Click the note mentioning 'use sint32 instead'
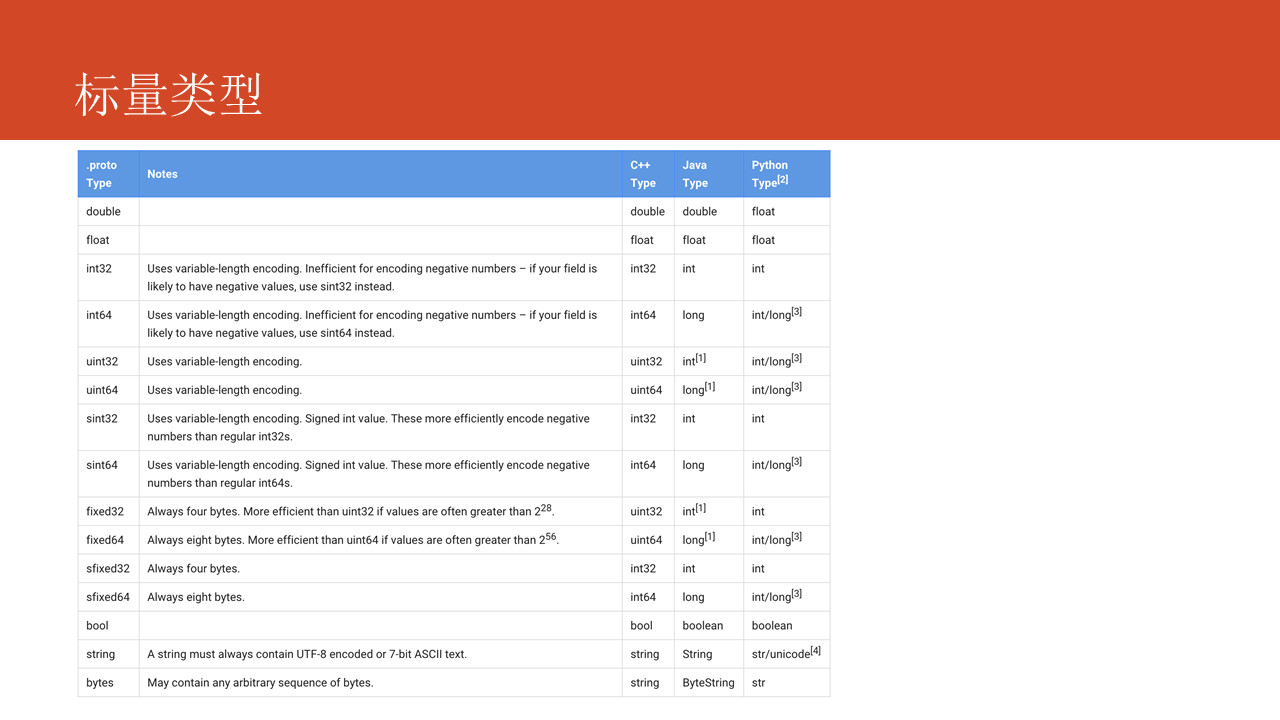This screenshot has width=1280, height=720. coord(372,277)
